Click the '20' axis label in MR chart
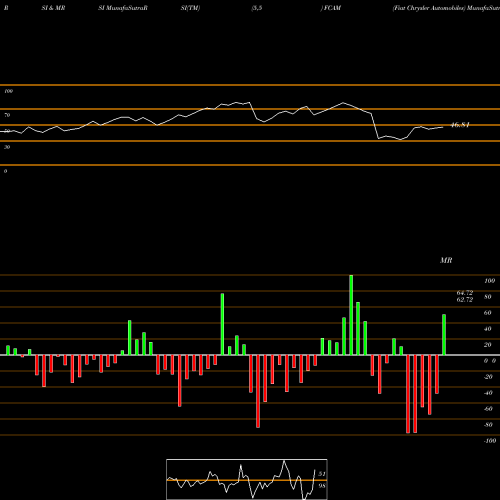The width and height of the screenshot is (500, 500). (488, 345)
